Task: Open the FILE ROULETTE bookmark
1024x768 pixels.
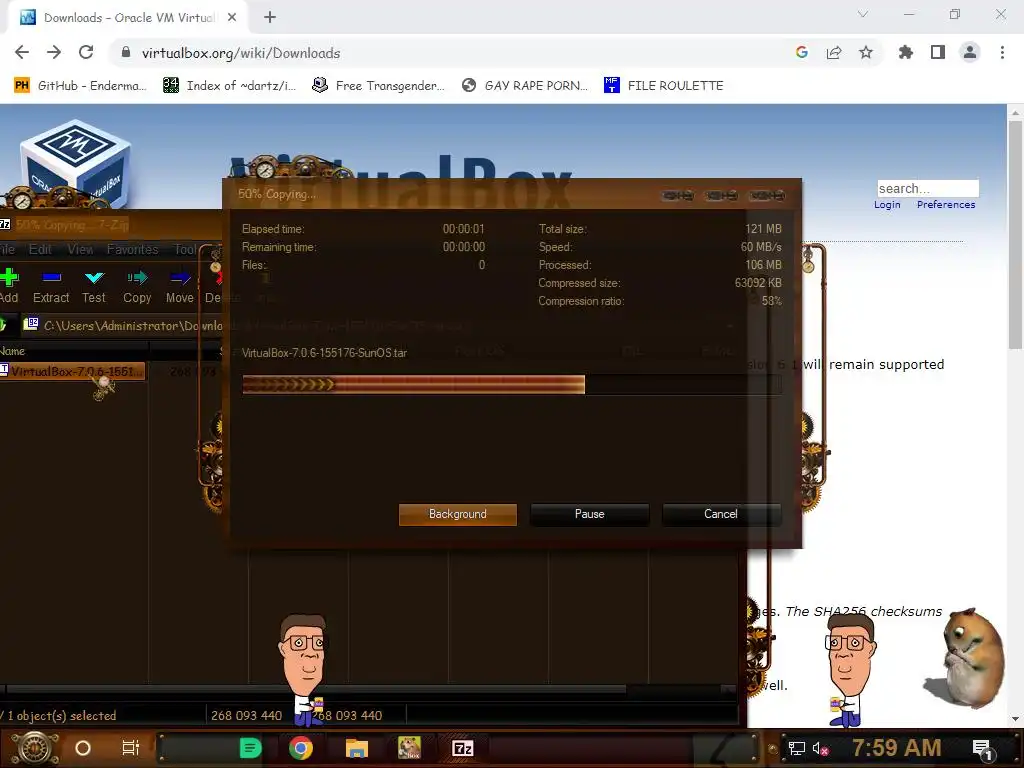Action: (x=664, y=86)
